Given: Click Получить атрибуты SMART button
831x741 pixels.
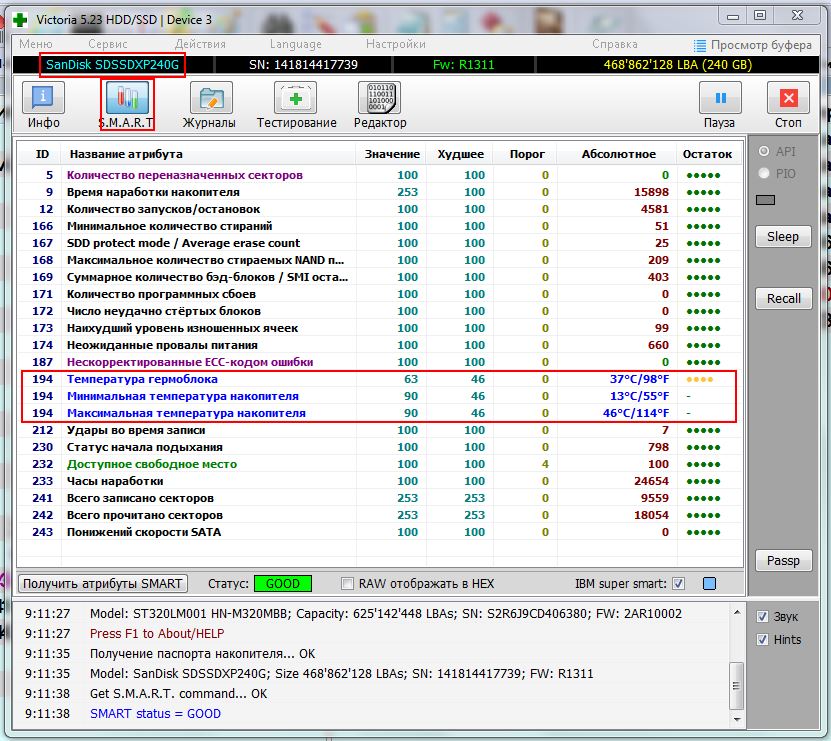Looking at the screenshot, I should (x=103, y=584).
